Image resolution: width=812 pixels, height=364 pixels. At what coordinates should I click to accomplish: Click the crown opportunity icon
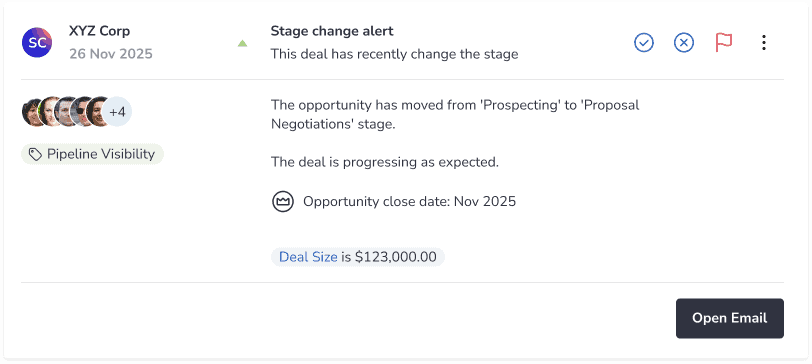283,201
